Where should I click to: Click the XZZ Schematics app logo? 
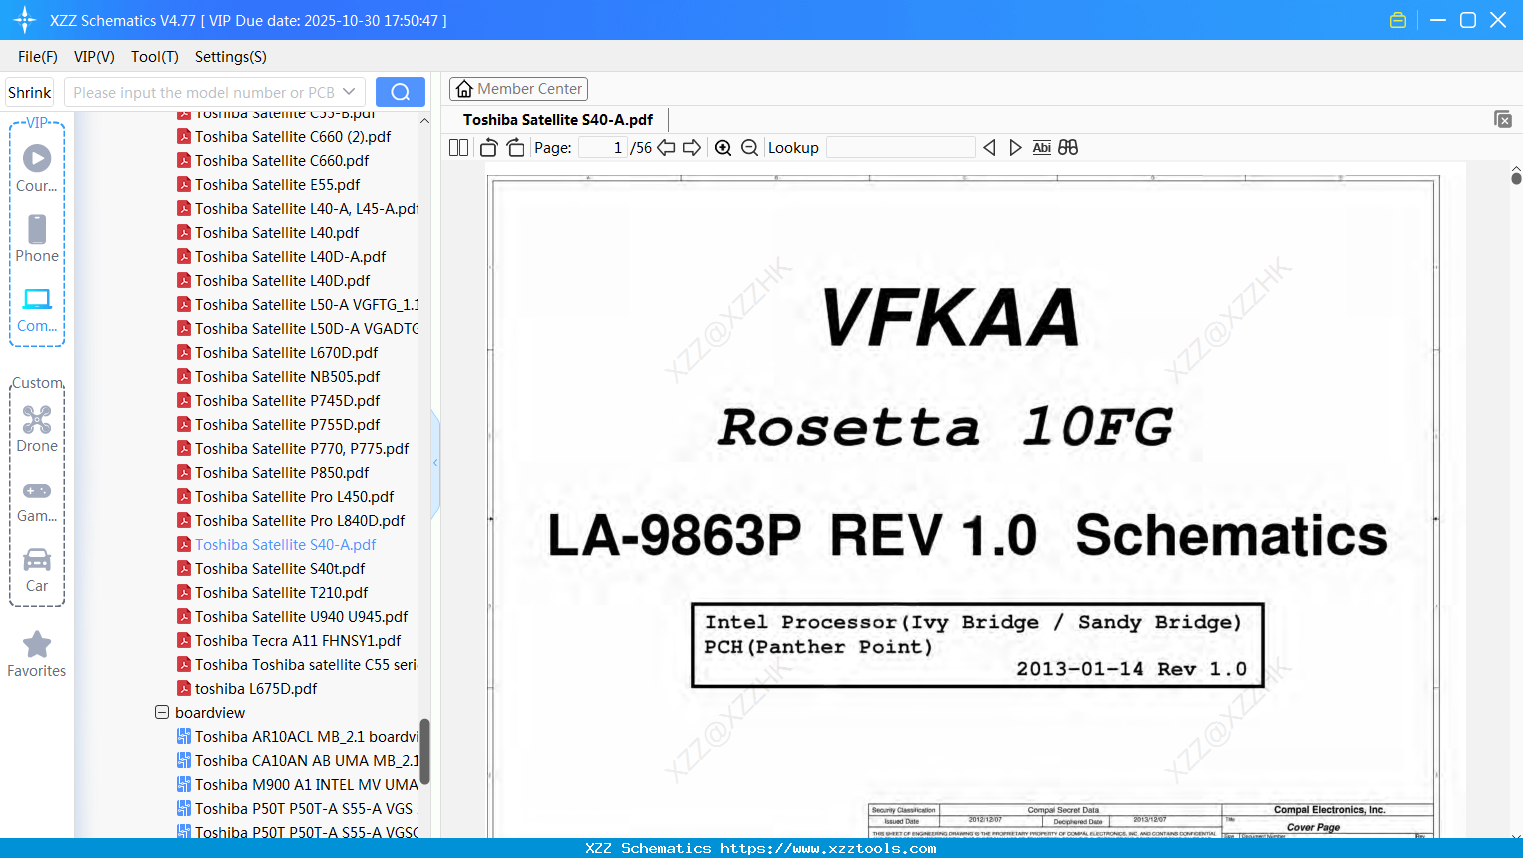click(x=24, y=20)
